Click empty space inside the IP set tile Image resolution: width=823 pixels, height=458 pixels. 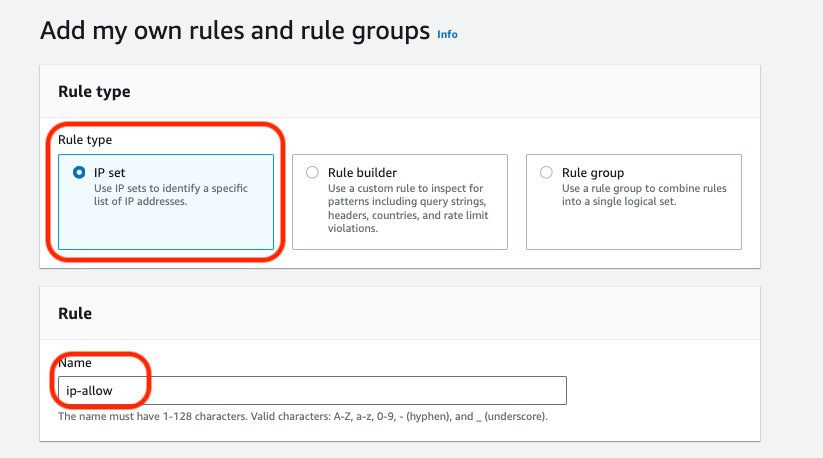165,230
